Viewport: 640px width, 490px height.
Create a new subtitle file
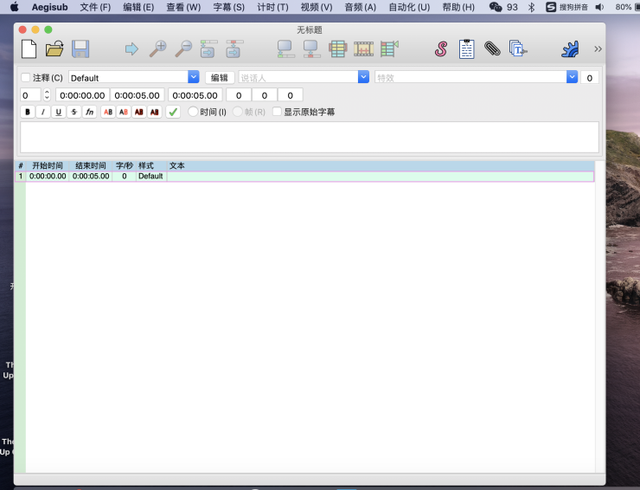coord(29,49)
